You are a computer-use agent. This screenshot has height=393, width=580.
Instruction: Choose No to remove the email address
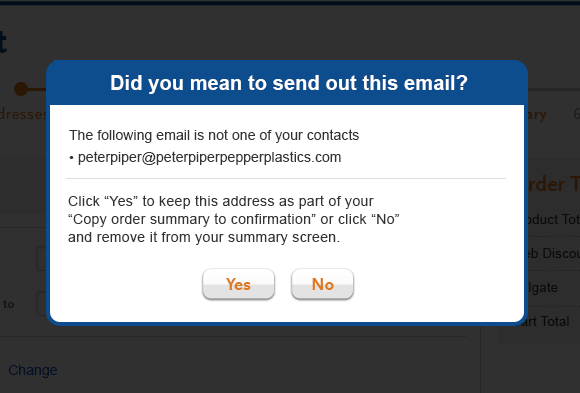pos(323,284)
